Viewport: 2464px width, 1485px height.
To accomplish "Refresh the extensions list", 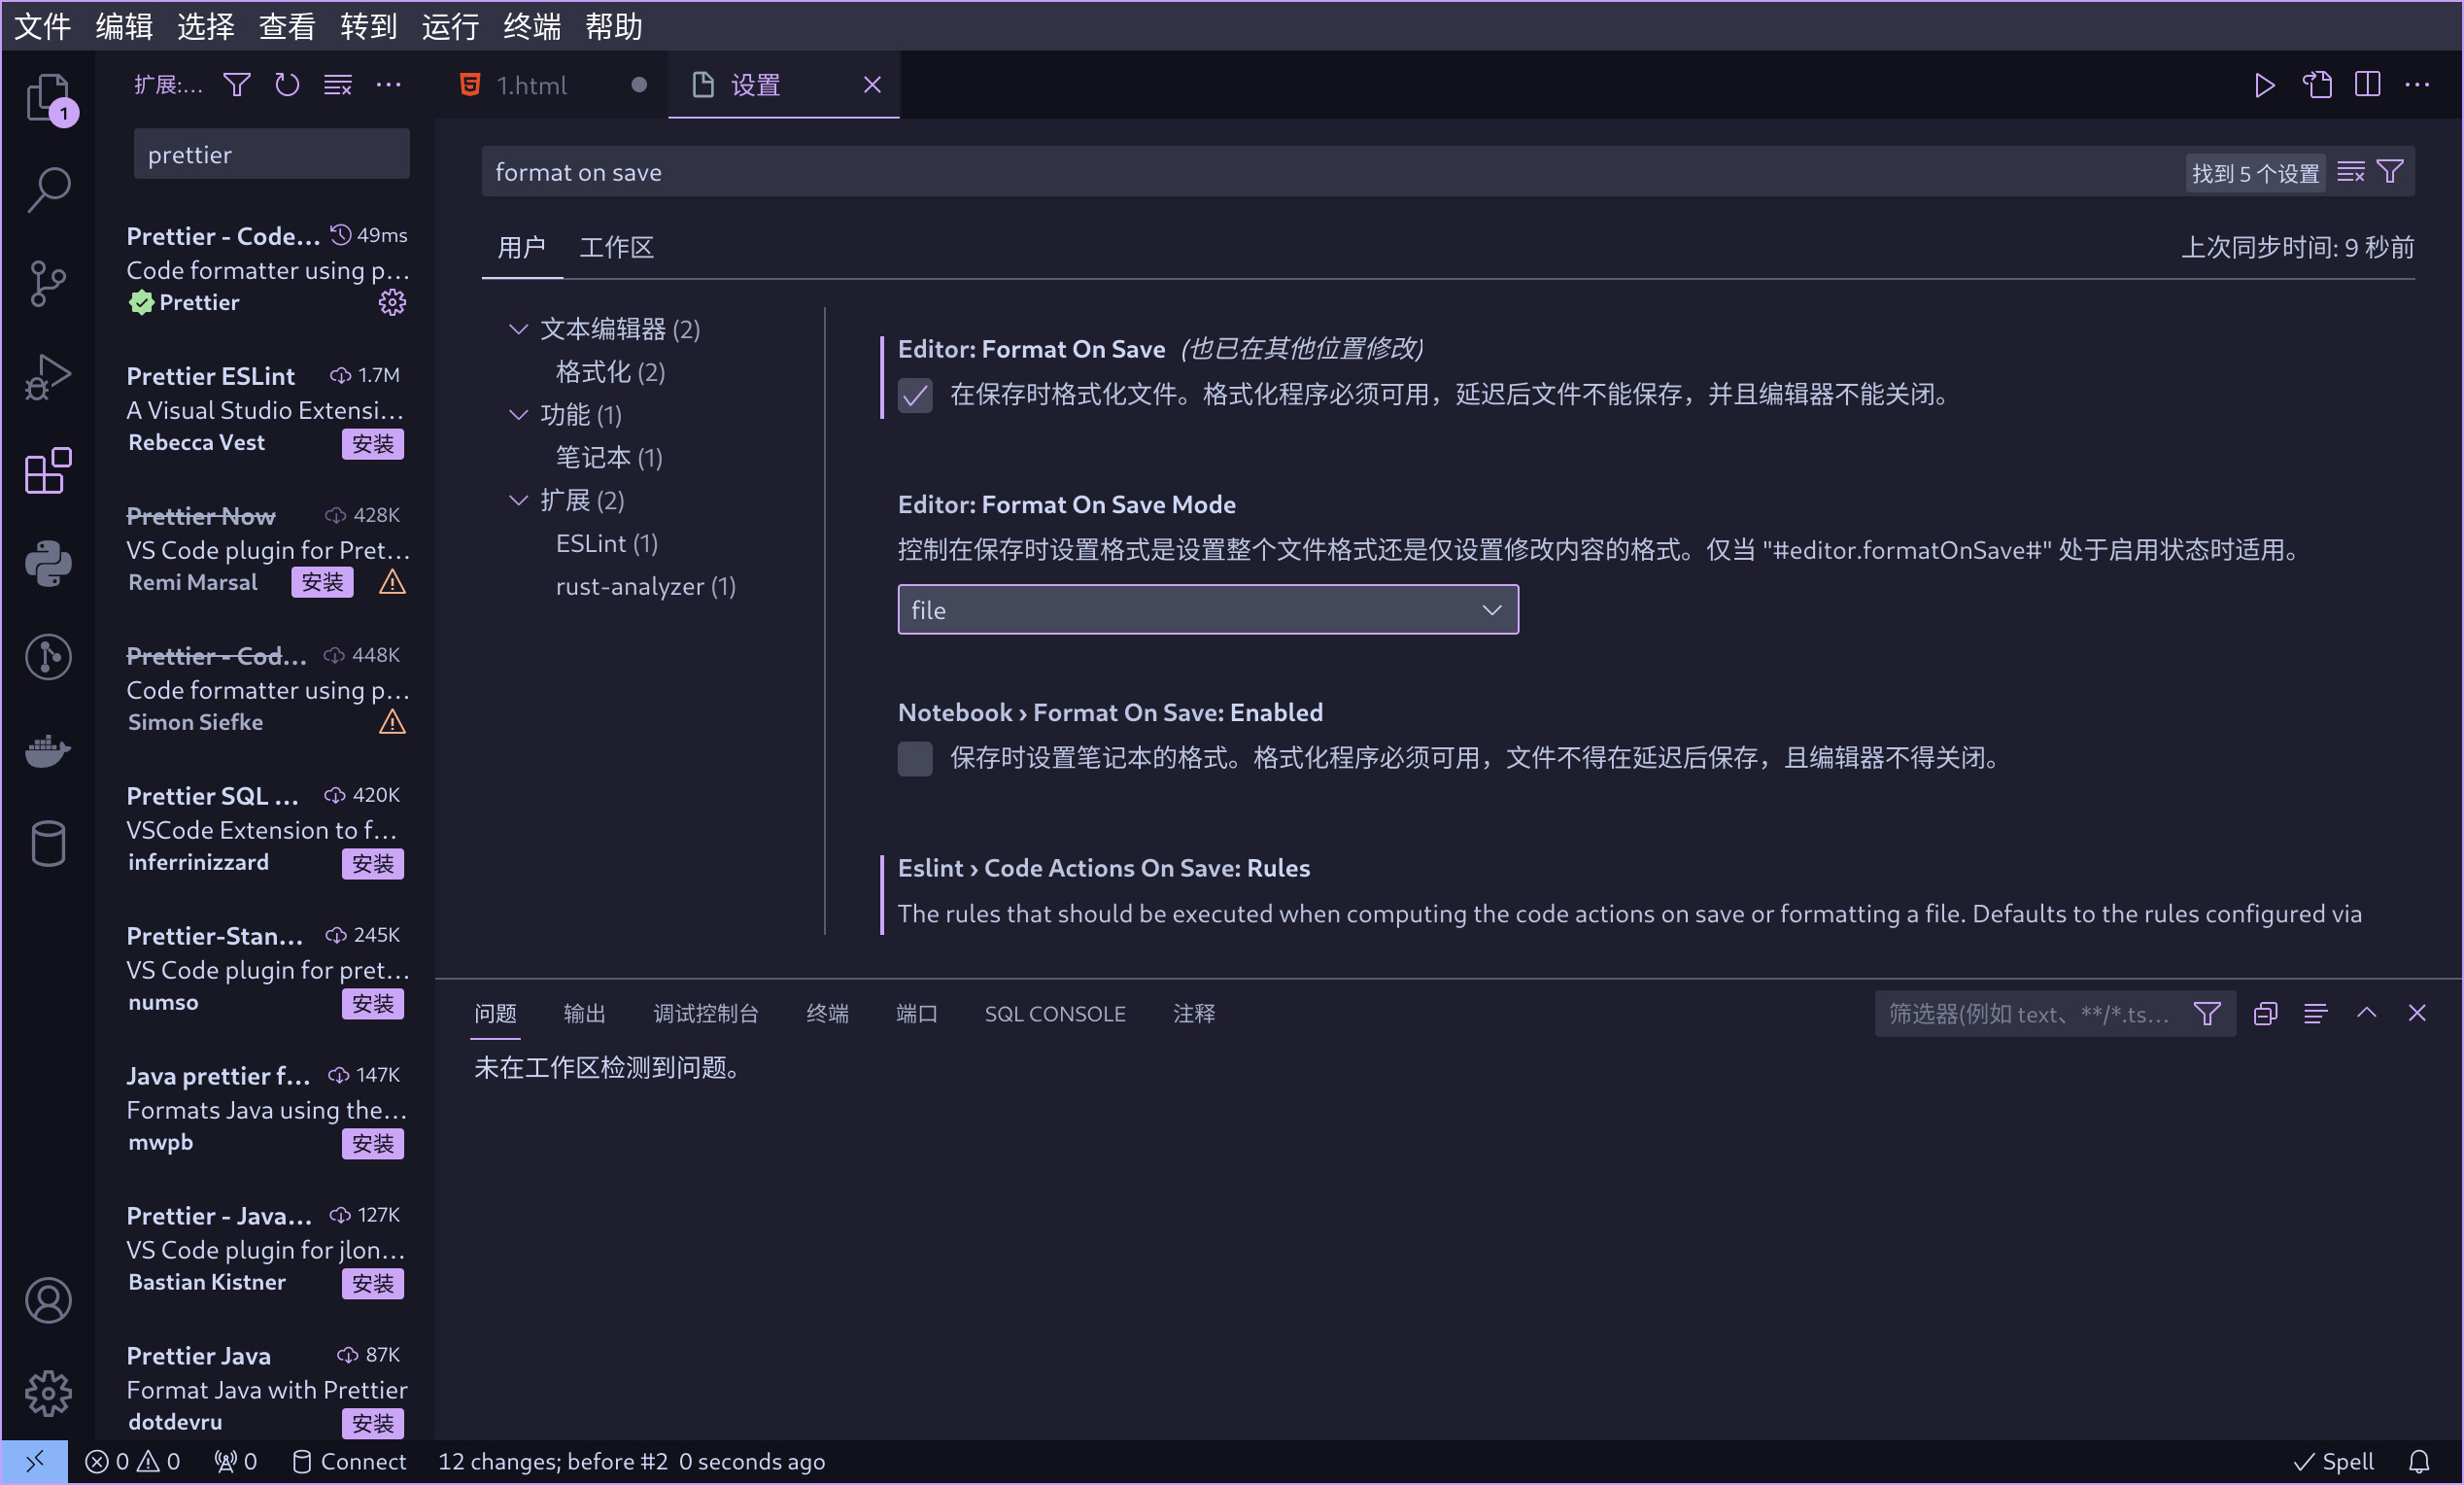I will (287, 85).
